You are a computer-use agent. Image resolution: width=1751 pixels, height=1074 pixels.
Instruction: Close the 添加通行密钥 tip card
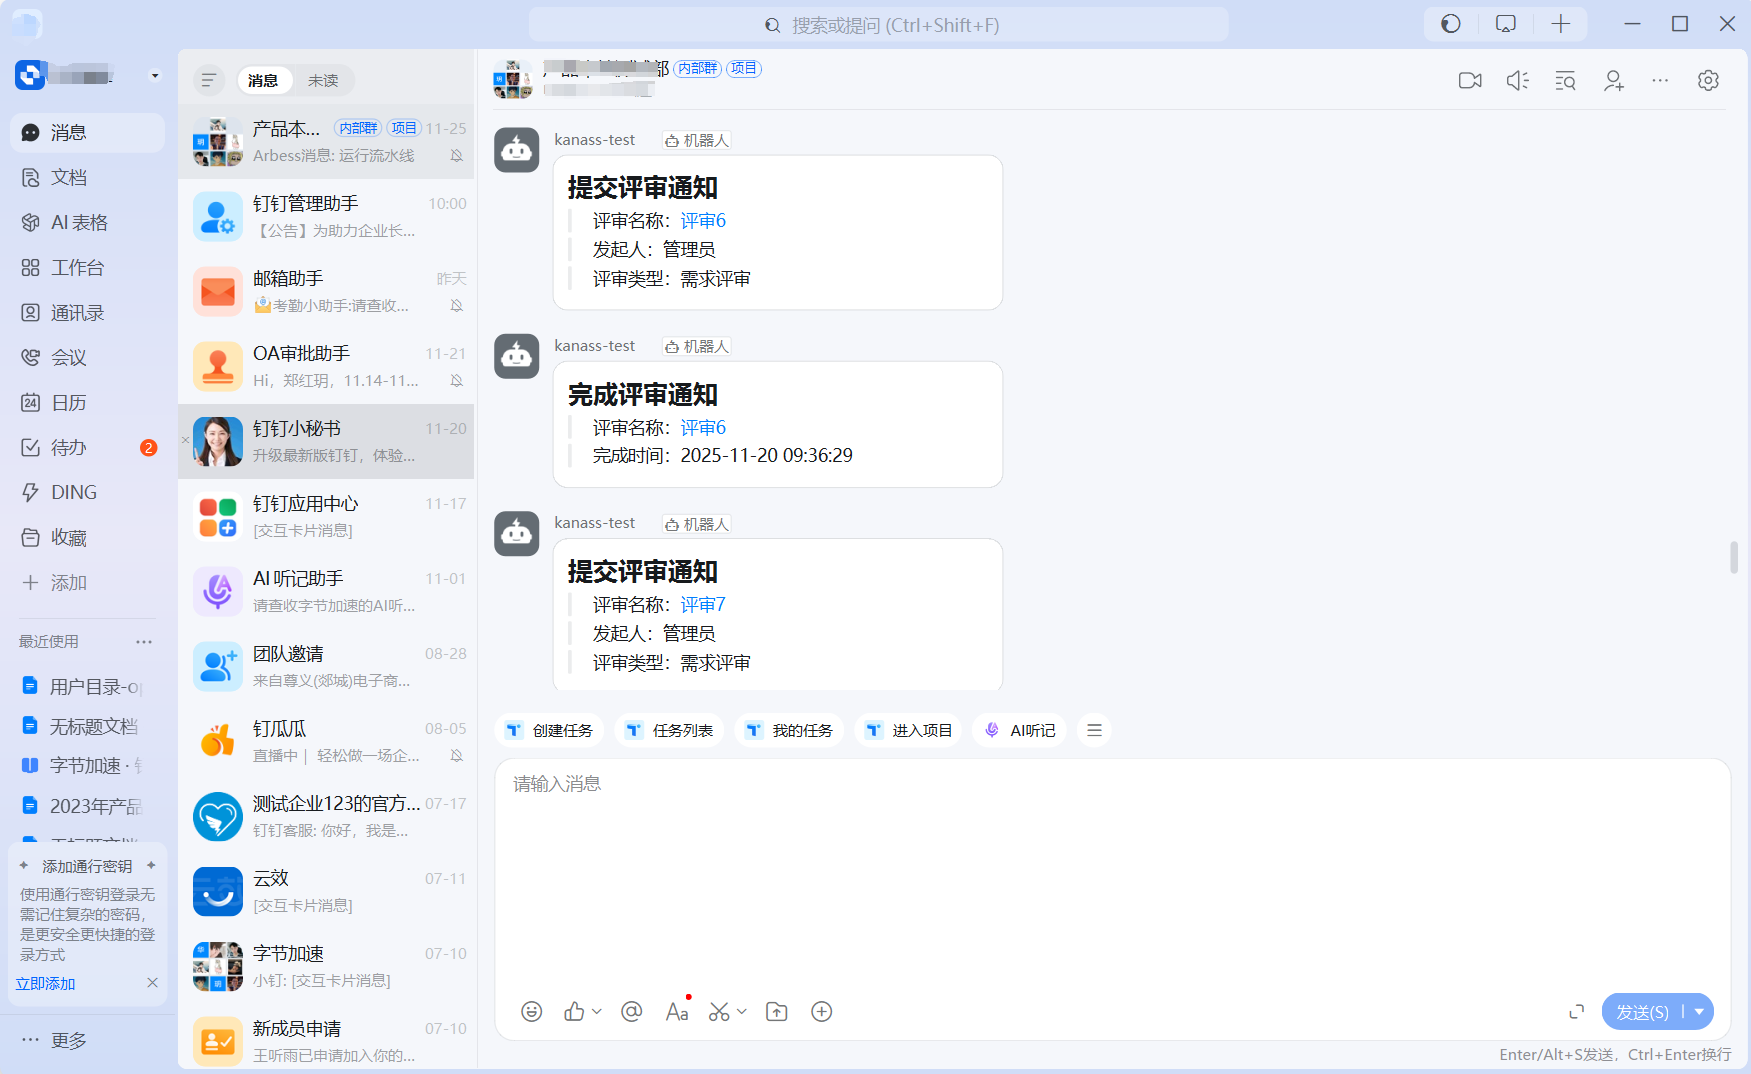click(152, 983)
